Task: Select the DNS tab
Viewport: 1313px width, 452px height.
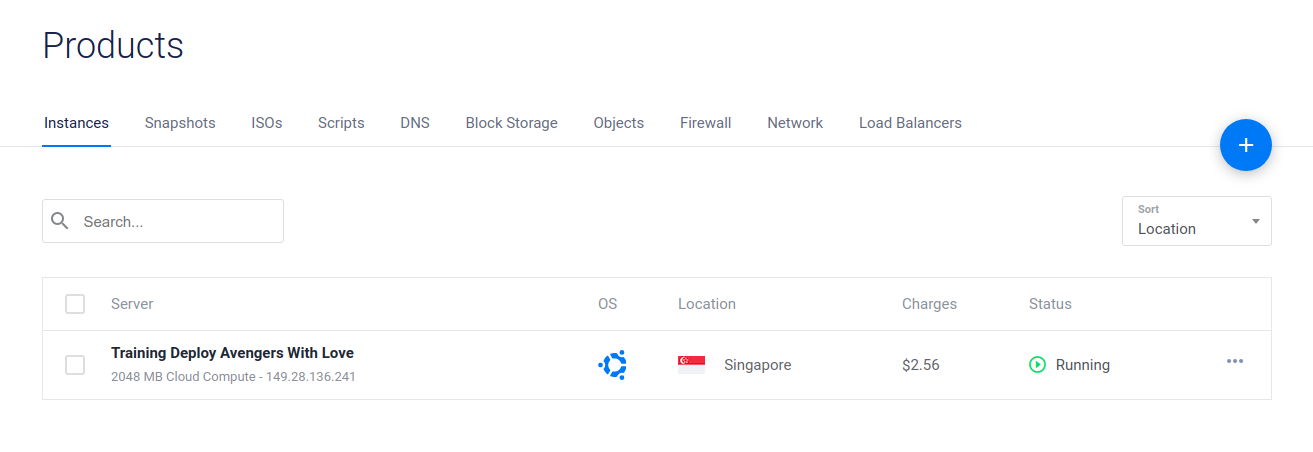Action: 415,123
